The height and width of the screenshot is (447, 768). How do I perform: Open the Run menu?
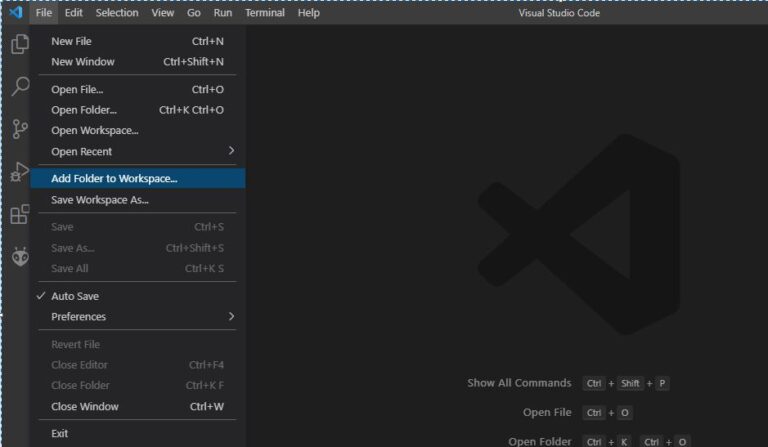point(222,13)
